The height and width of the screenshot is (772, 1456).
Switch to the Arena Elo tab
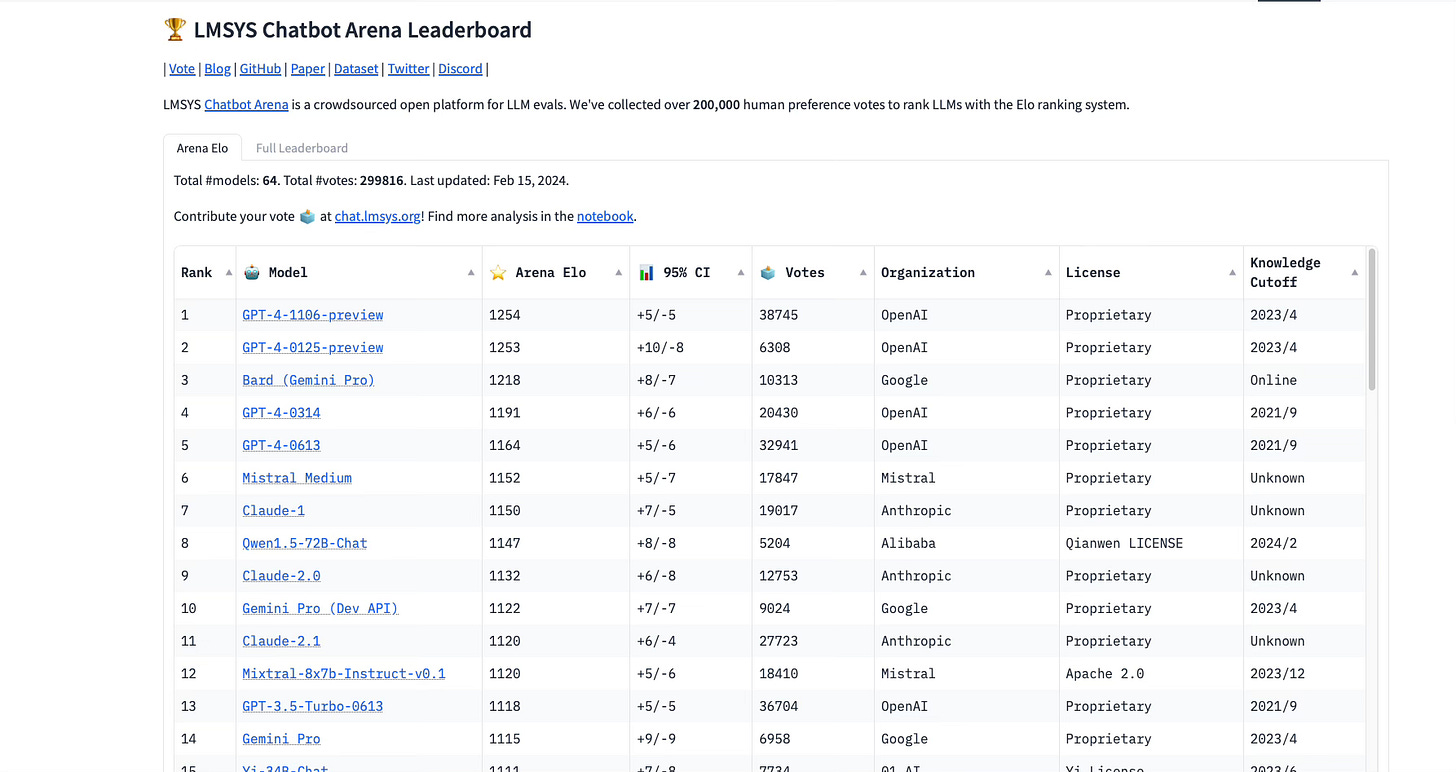[x=202, y=148]
